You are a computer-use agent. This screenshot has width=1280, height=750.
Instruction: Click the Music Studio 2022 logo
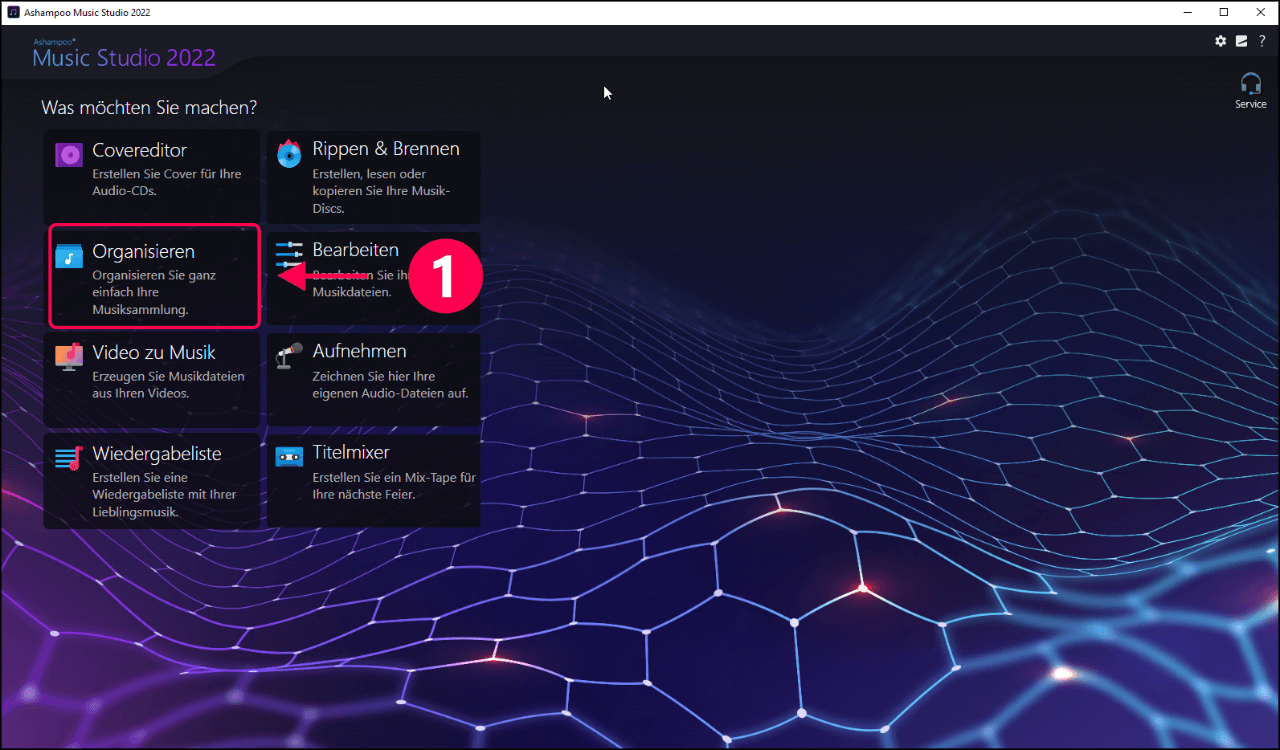123,54
